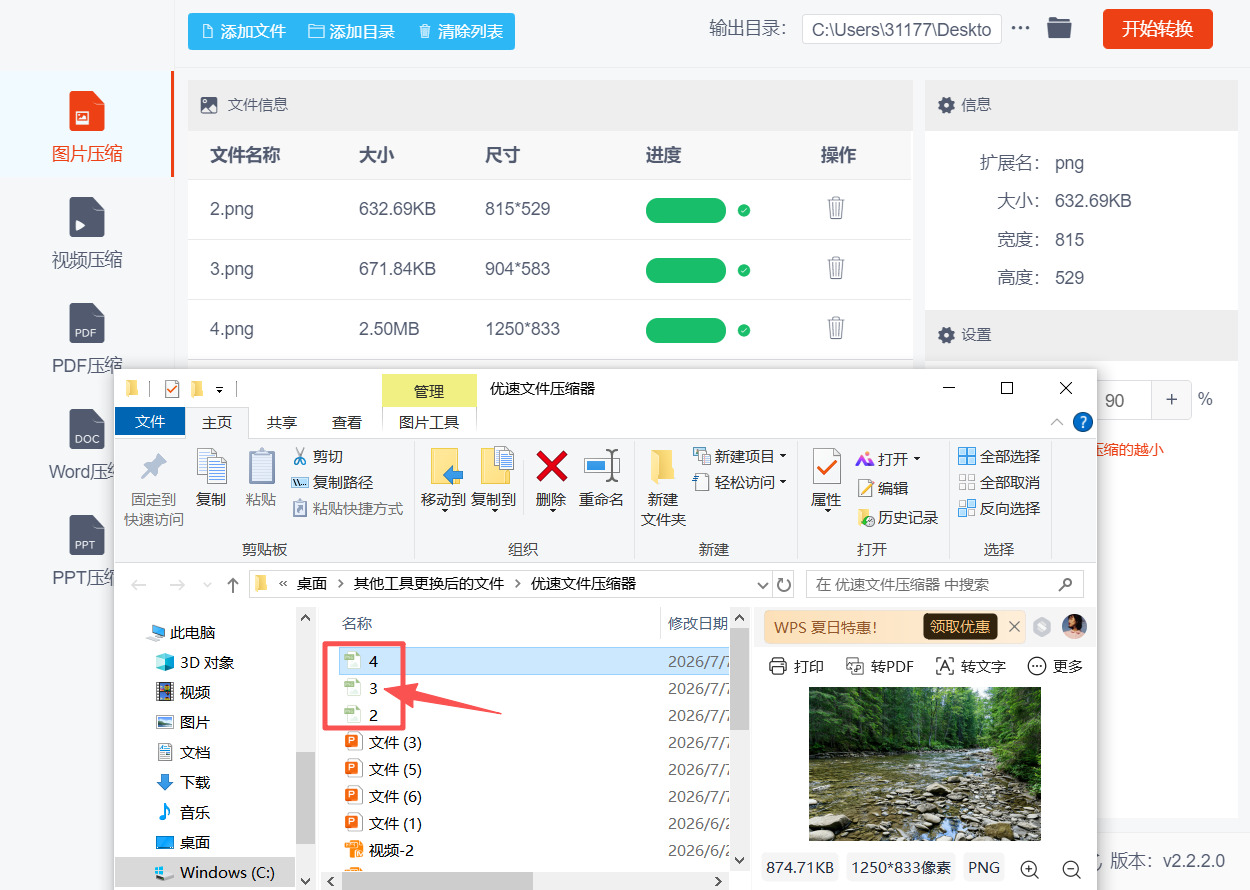Increase compression quality with plus button
Viewport: 1250px width, 890px height.
(1171, 400)
